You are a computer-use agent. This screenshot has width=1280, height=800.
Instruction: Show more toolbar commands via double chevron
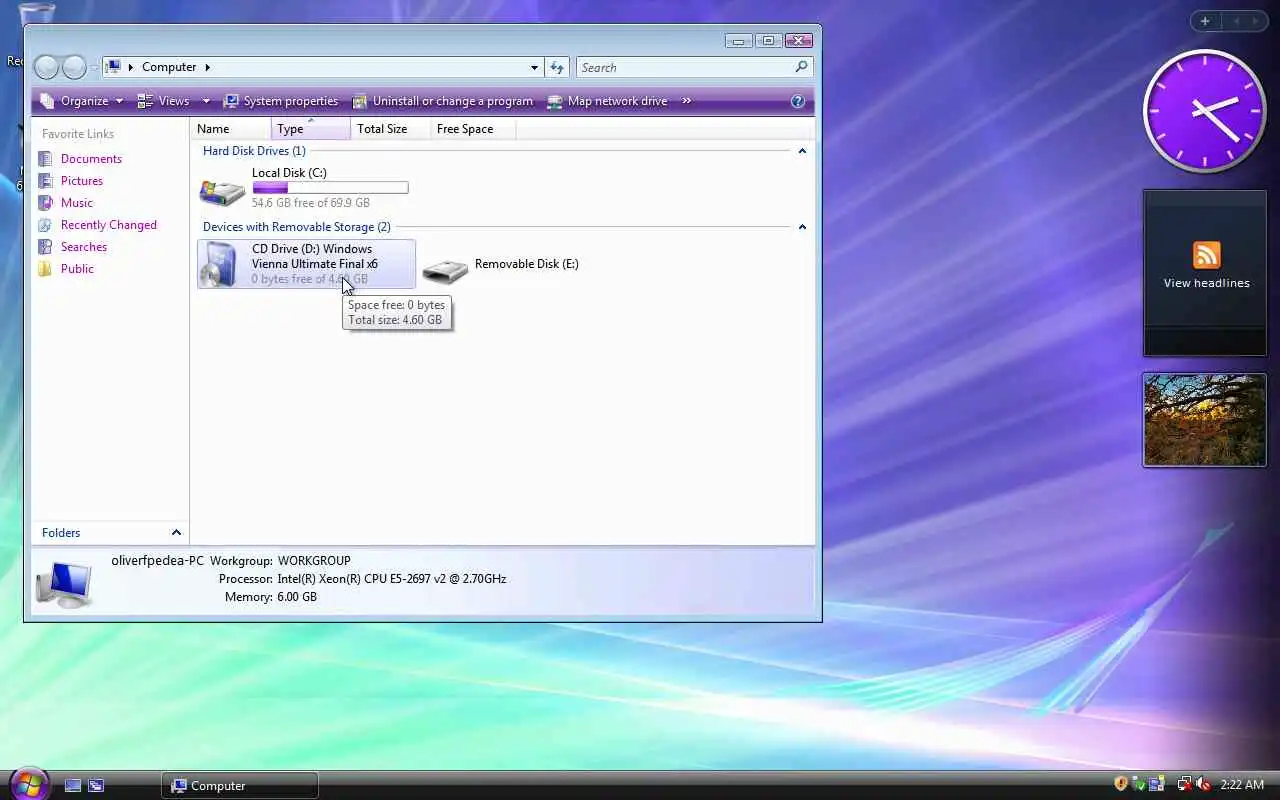point(687,101)
